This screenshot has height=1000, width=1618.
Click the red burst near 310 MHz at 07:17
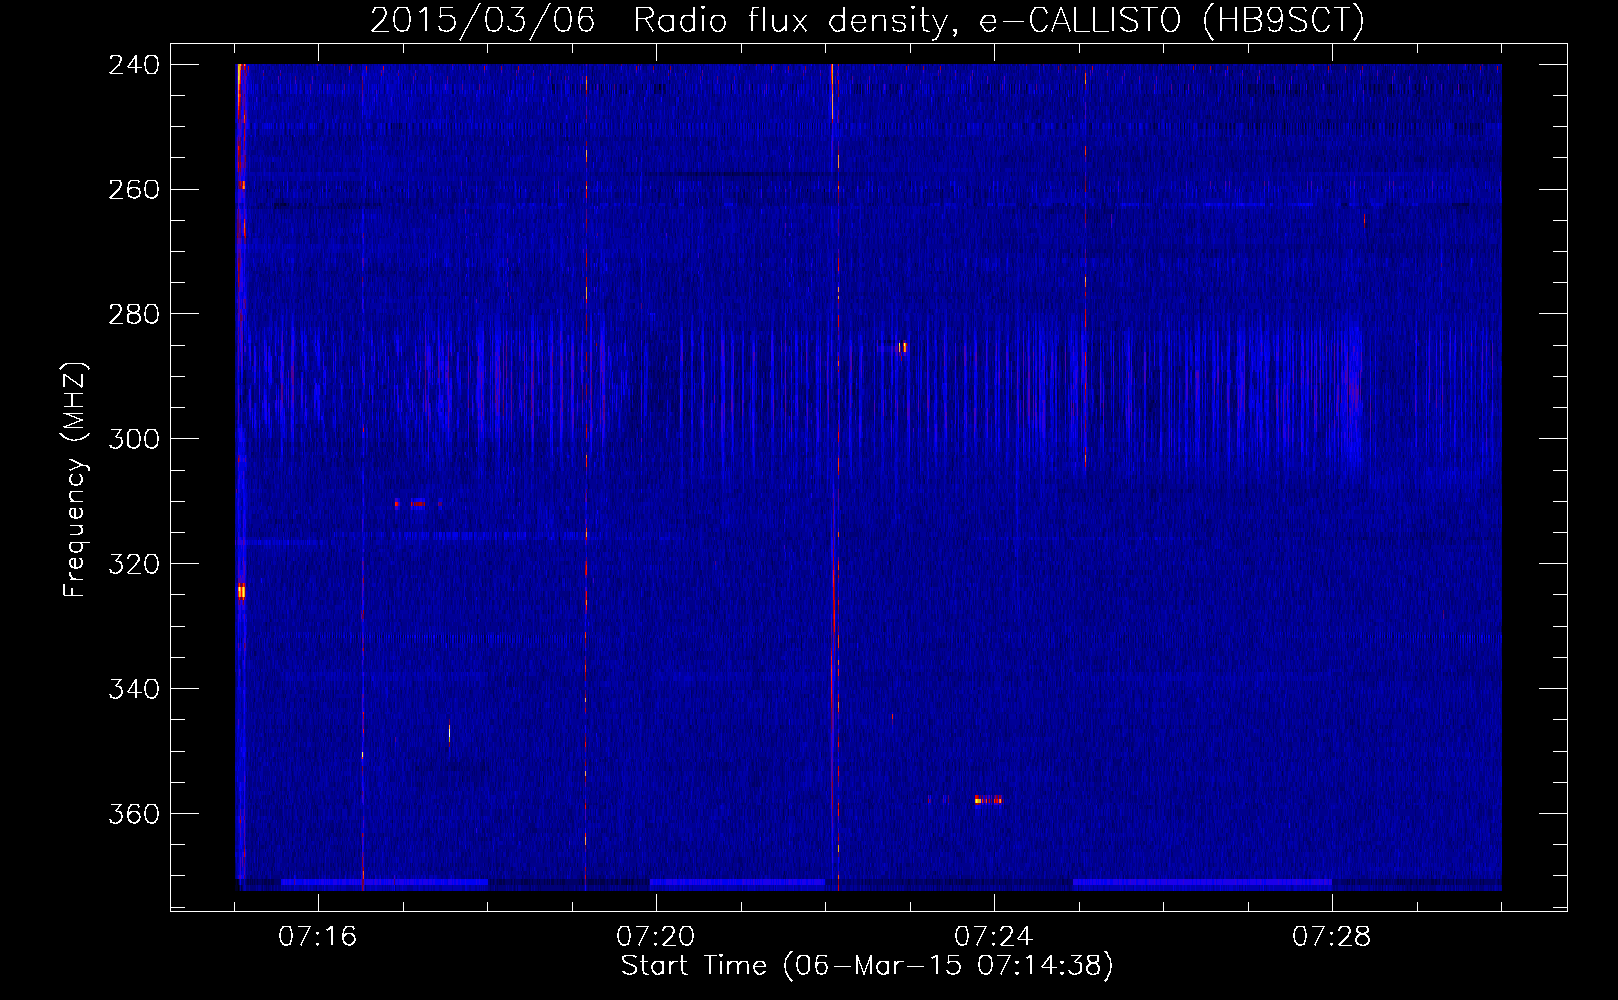point(417,503)
